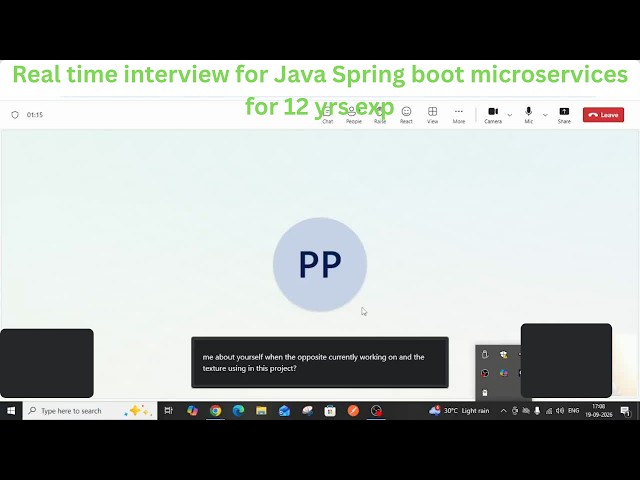Click OBS icon in the tray overflow

click(x=485, y=373)
